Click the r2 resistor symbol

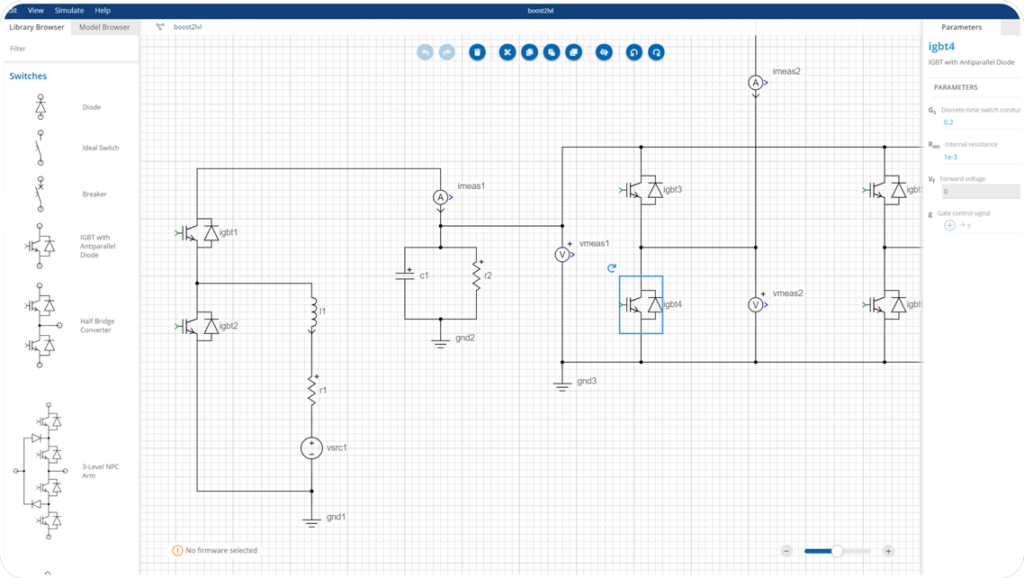[477, 276]
